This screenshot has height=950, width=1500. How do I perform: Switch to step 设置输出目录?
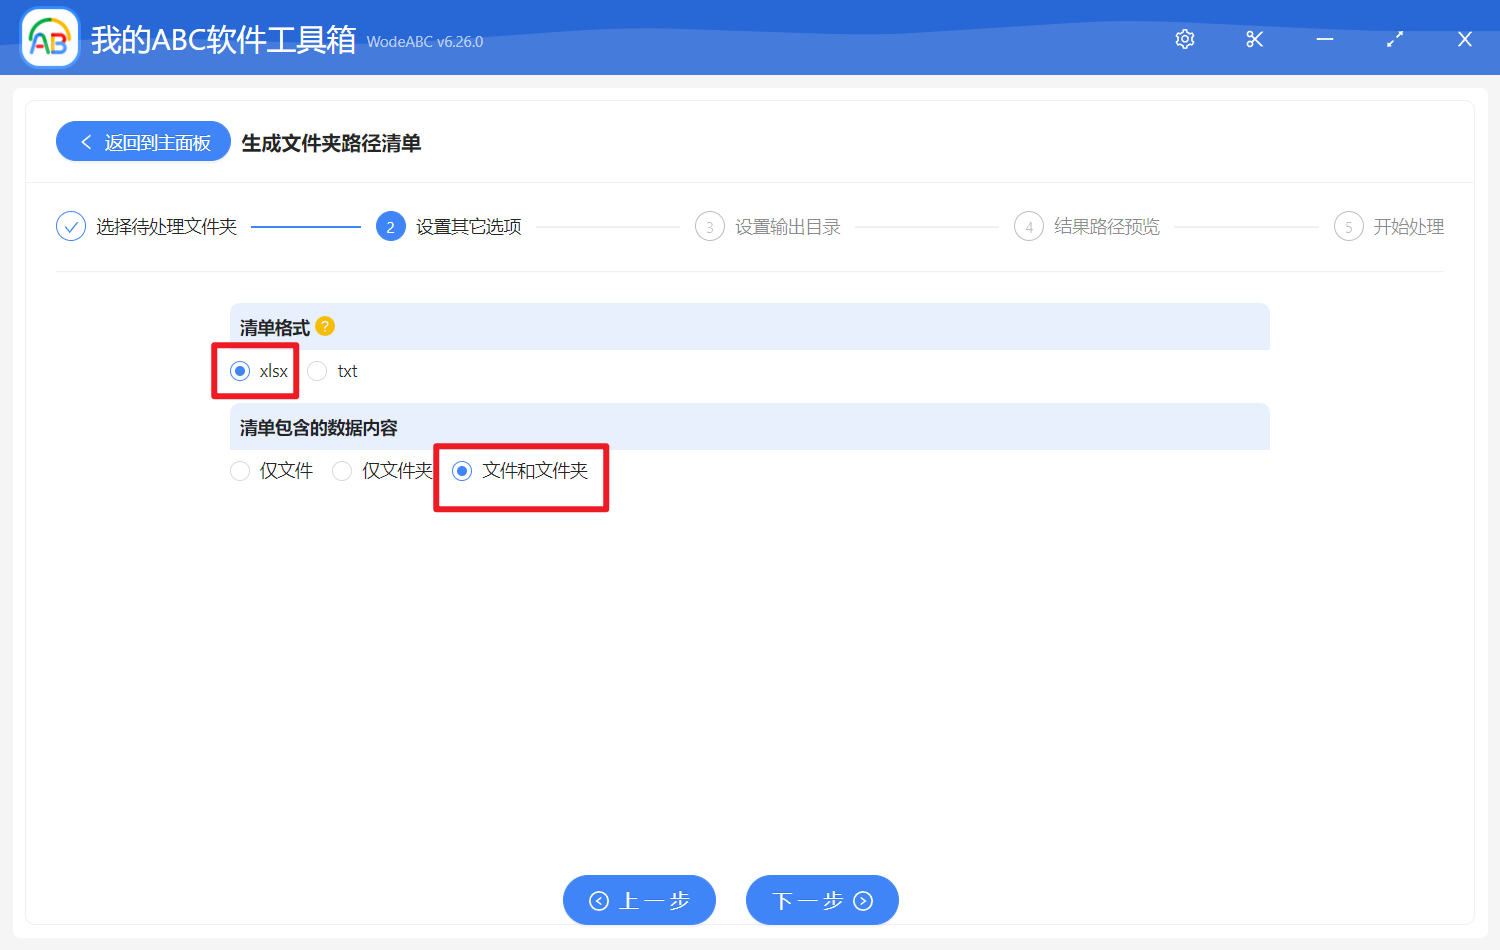point(786,226)
